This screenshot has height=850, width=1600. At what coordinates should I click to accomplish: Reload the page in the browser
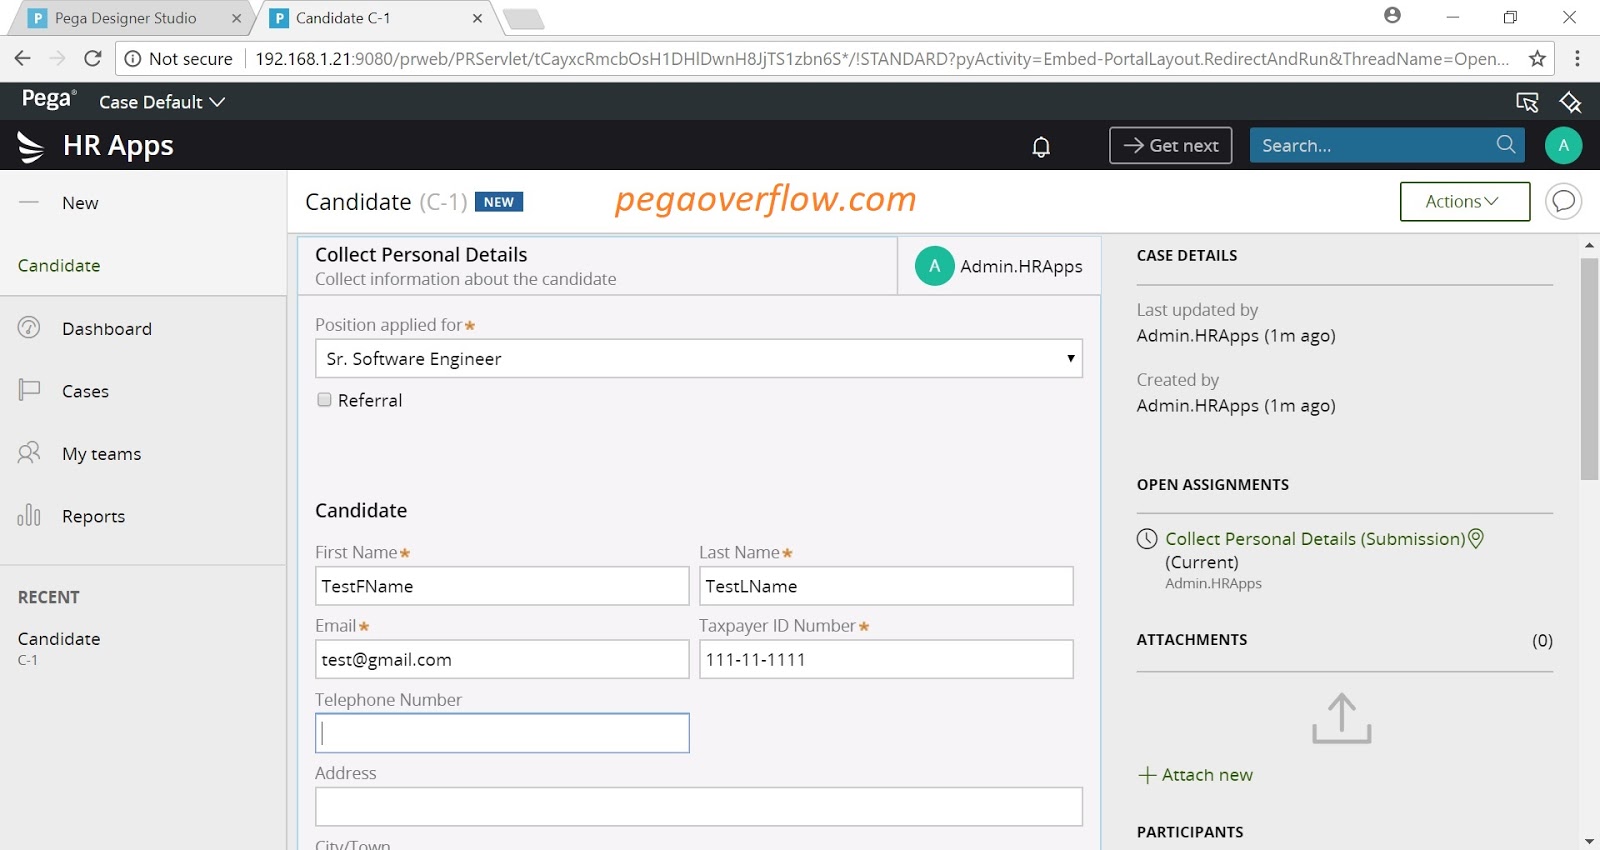(93, 59)
